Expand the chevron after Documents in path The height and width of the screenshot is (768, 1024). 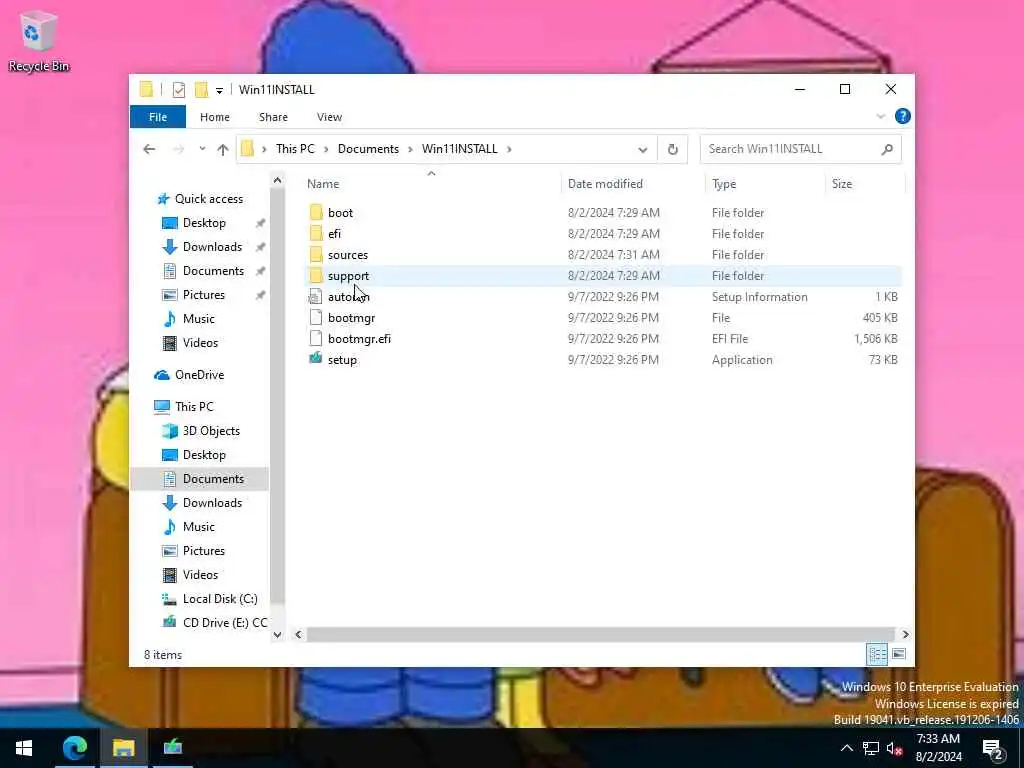[410, 149]
